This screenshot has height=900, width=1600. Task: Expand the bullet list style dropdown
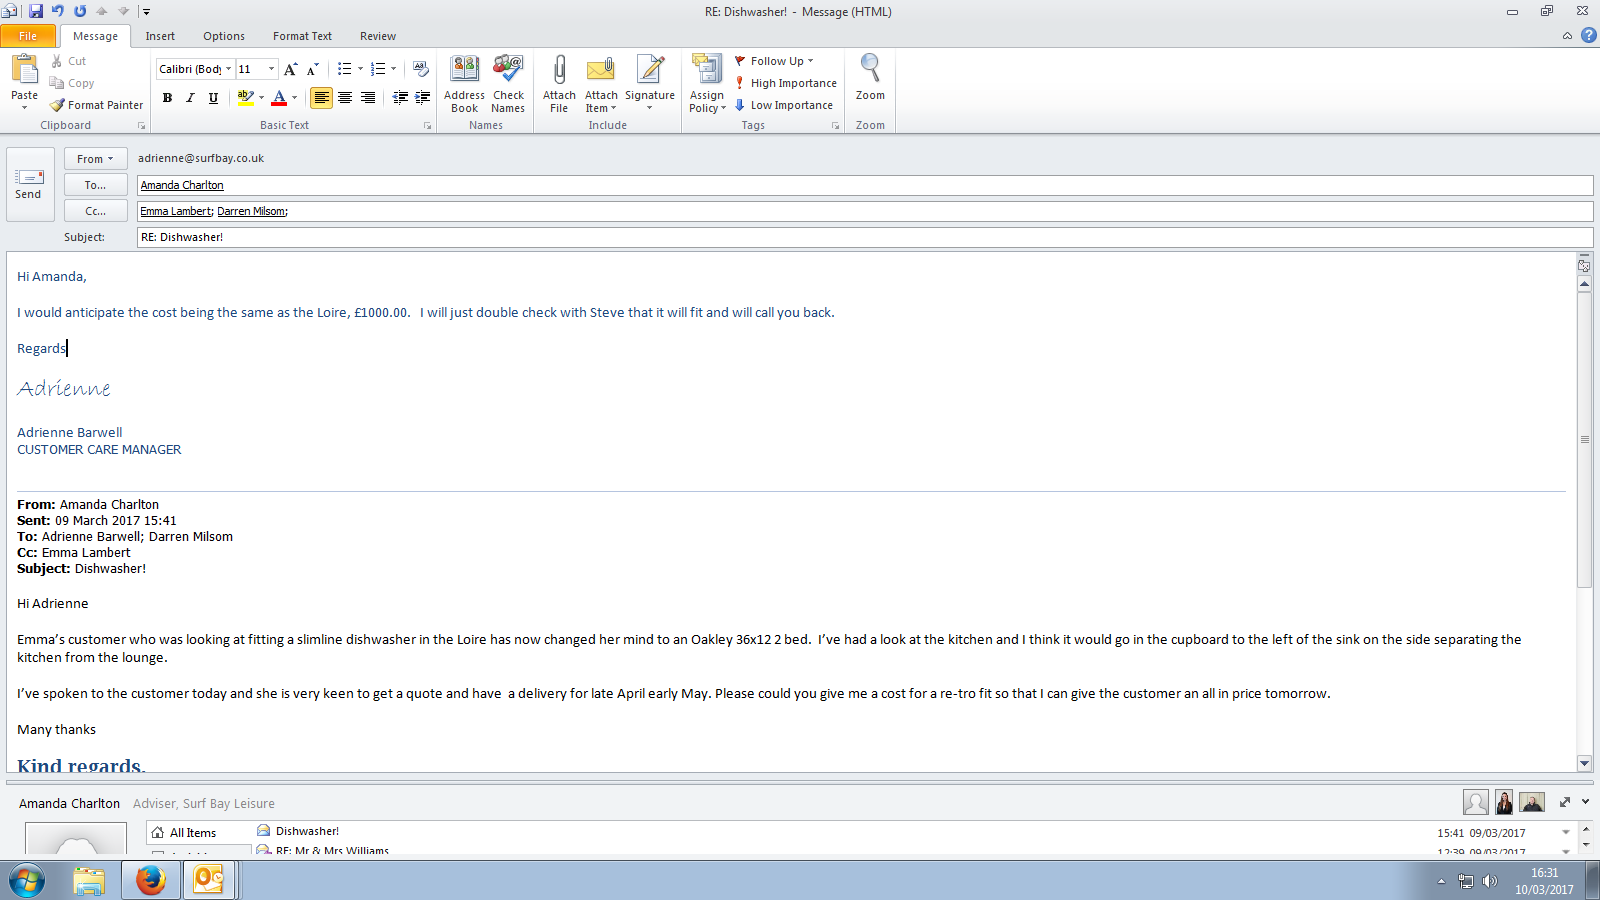click(360, 69)
